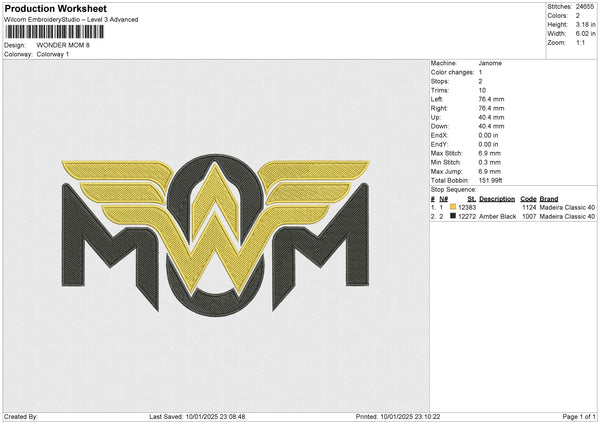Screen dimensions: 600x424
Task: Click the yellow thread swatch for stop 1
Action: [453, 207]
